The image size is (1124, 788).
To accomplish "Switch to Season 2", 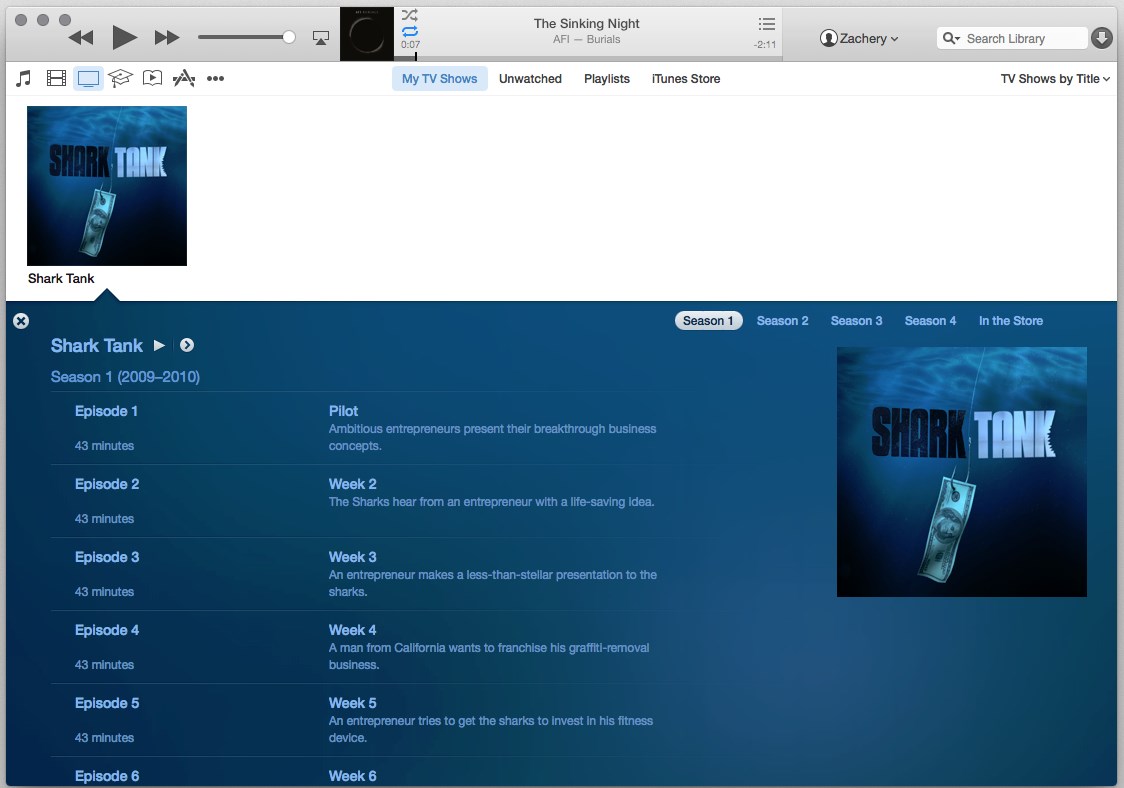I will coord(782,321).
